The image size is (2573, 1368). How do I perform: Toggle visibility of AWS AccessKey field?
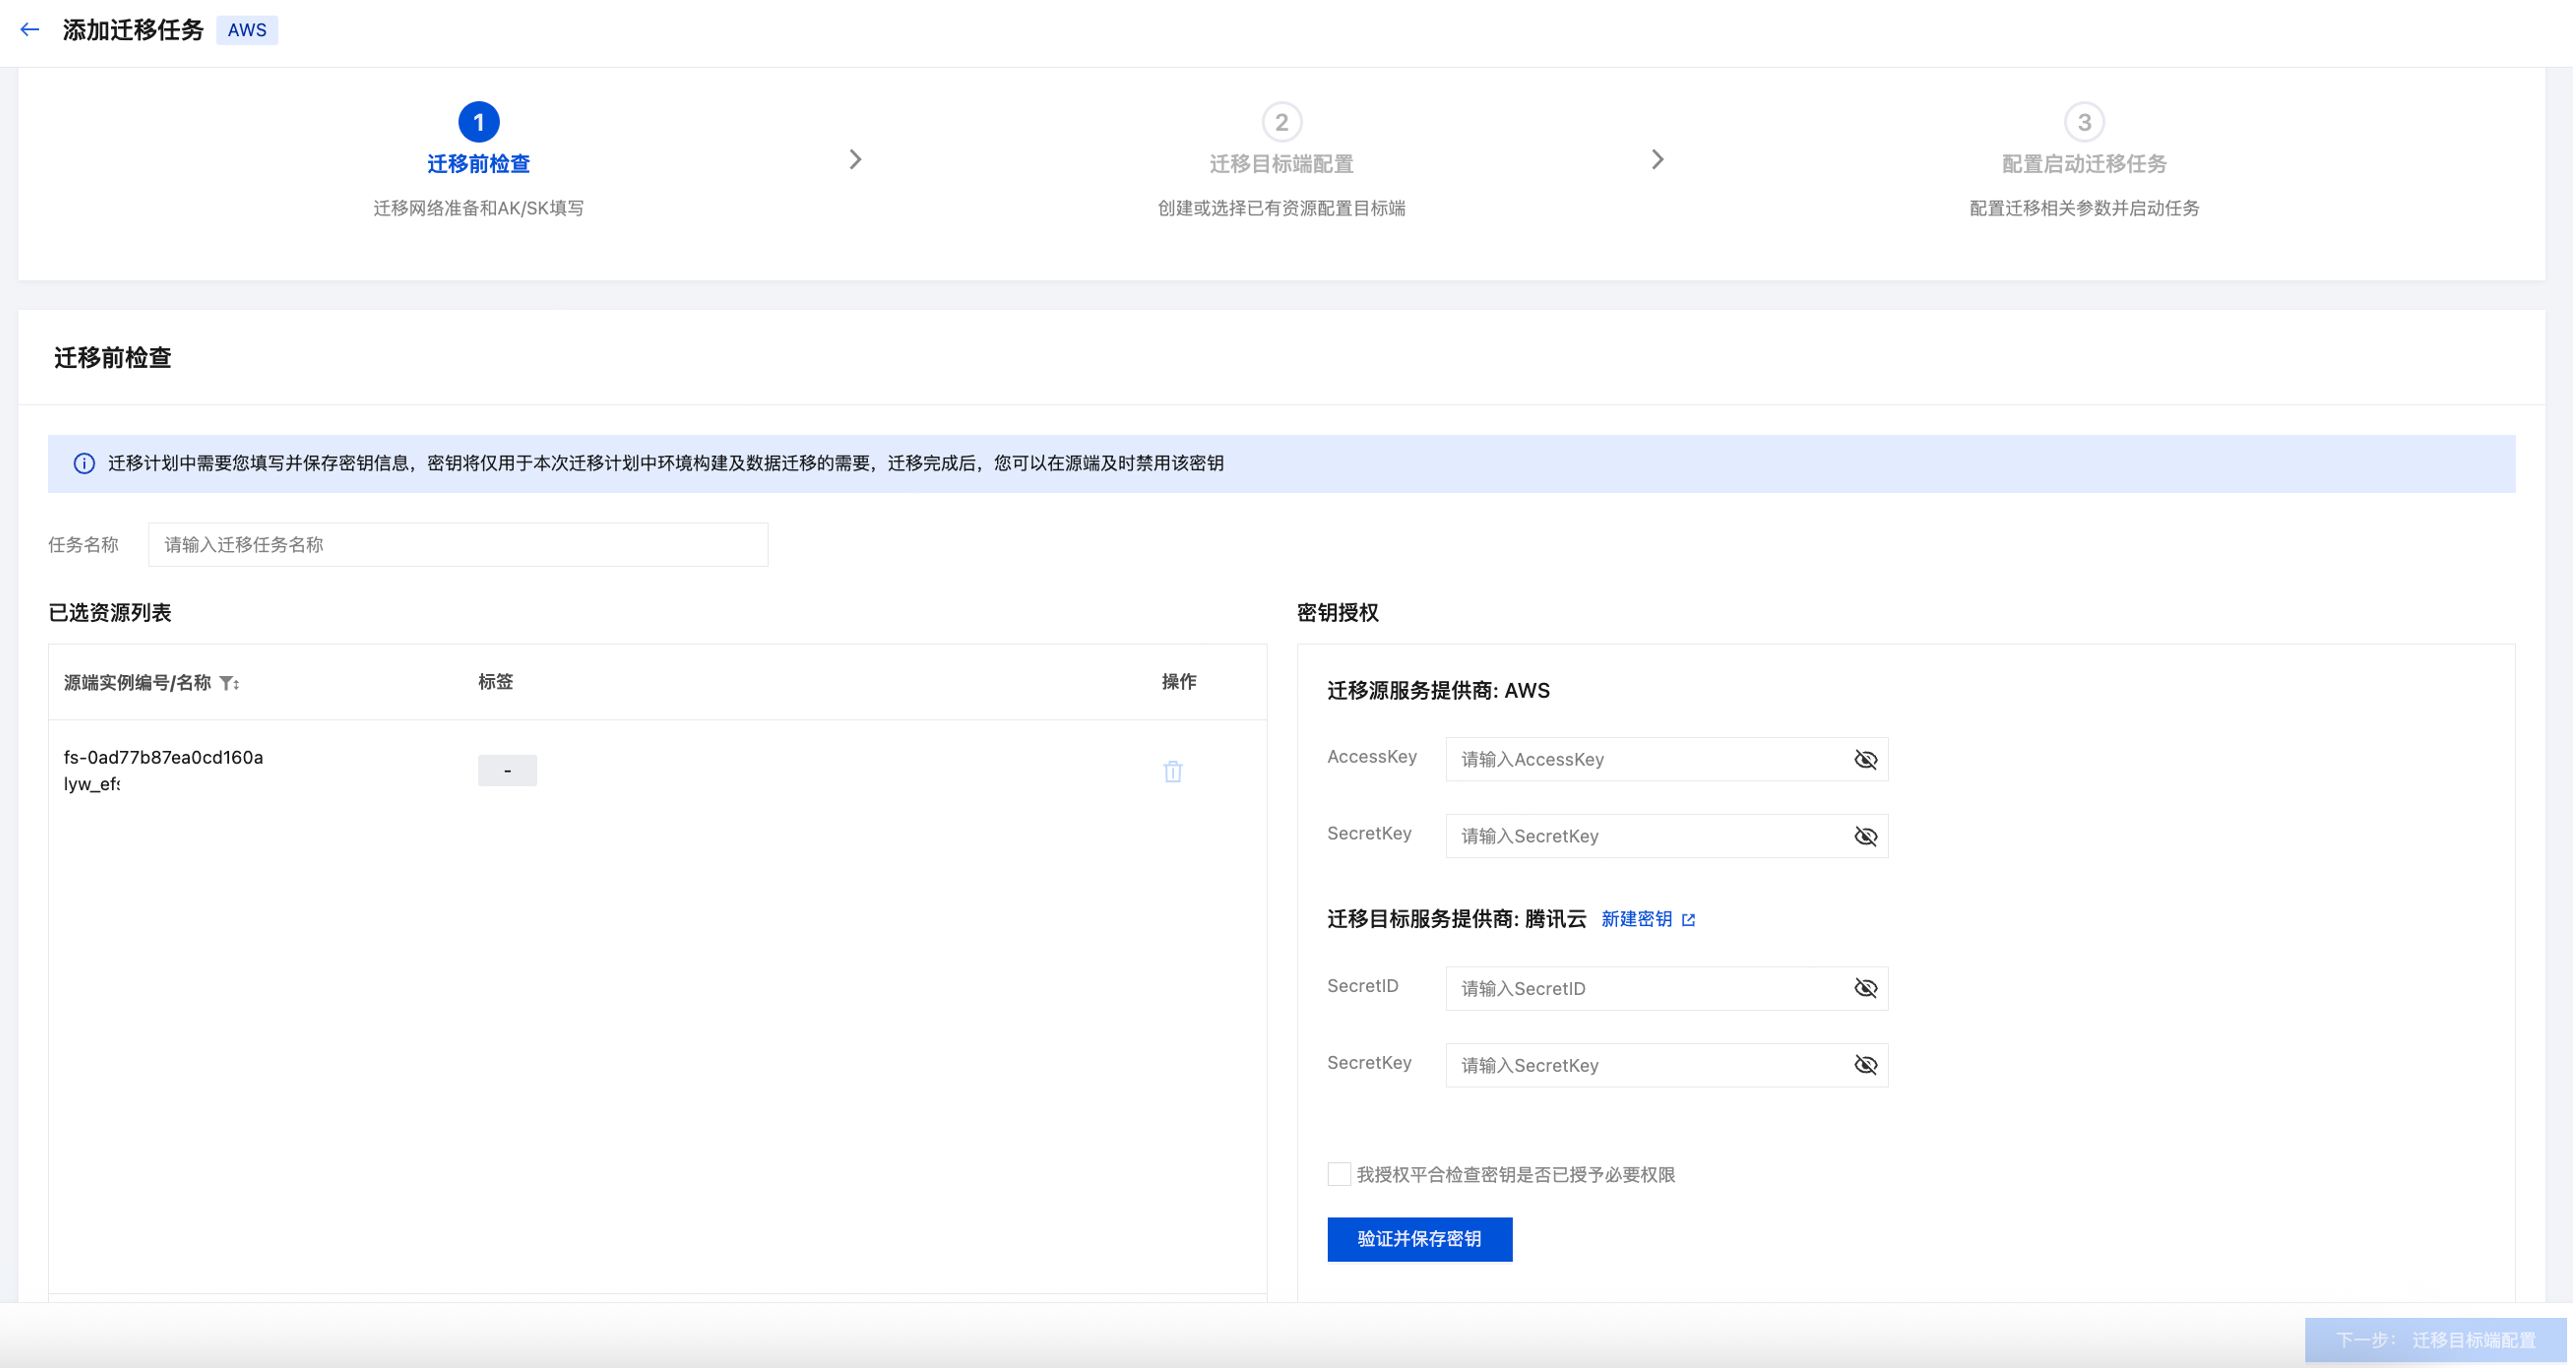[x=1865, y=760]
